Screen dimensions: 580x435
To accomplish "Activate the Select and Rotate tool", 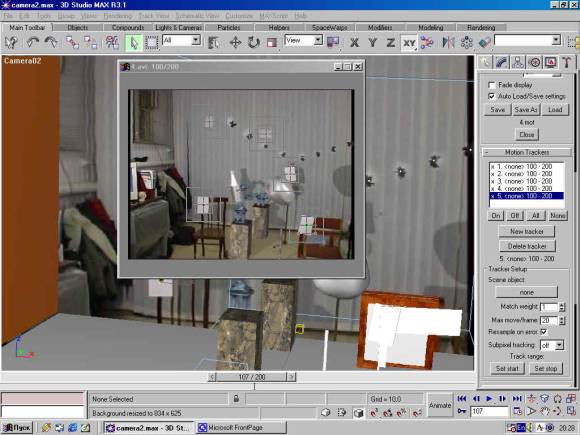I will click(x=253, y=43).
